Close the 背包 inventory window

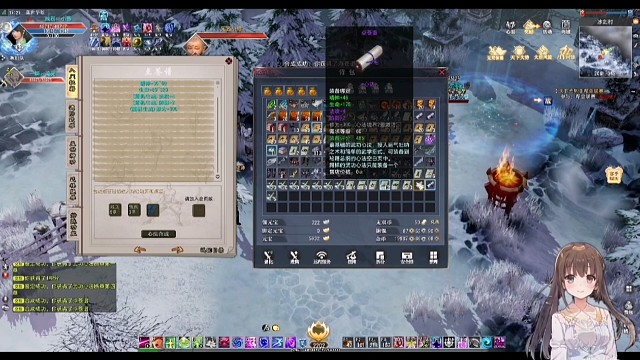(x=442, y=72)
